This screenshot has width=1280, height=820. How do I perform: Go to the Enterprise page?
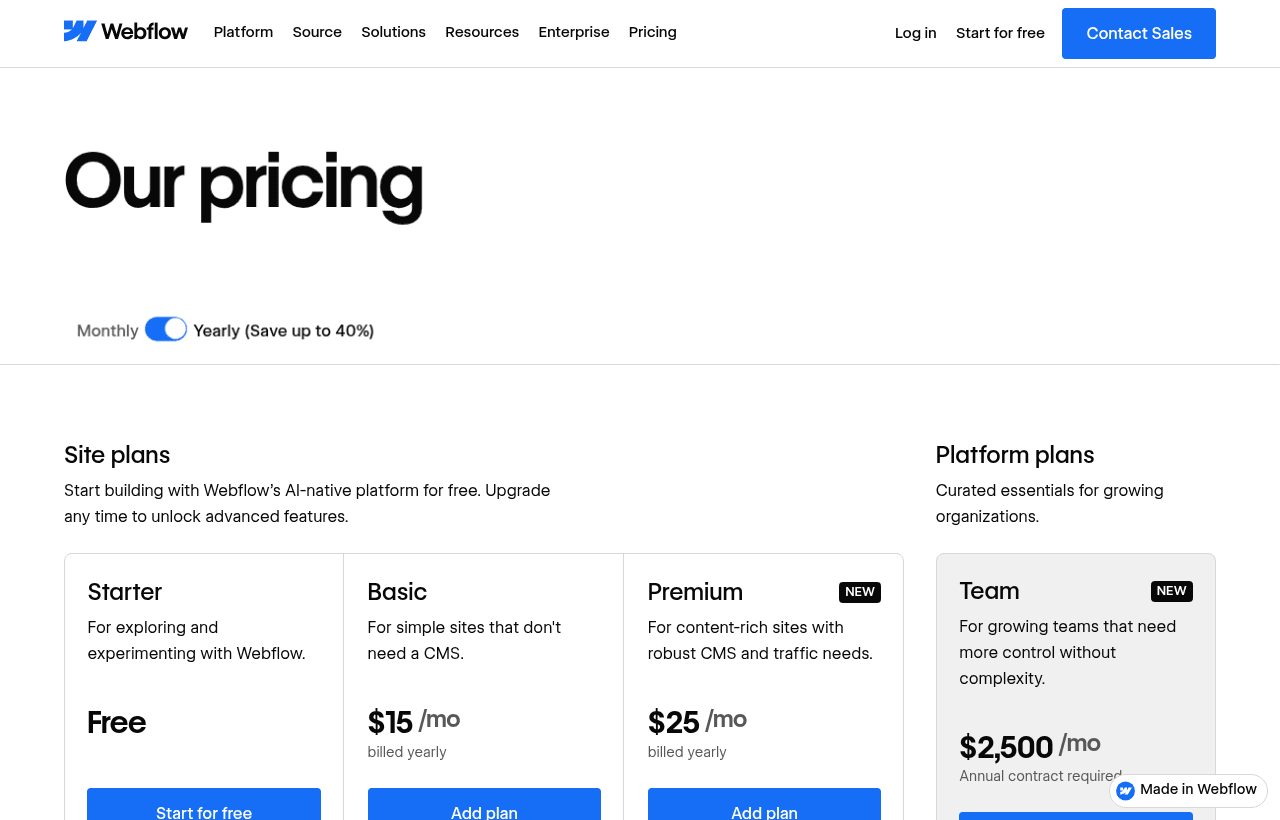(574, 32)
